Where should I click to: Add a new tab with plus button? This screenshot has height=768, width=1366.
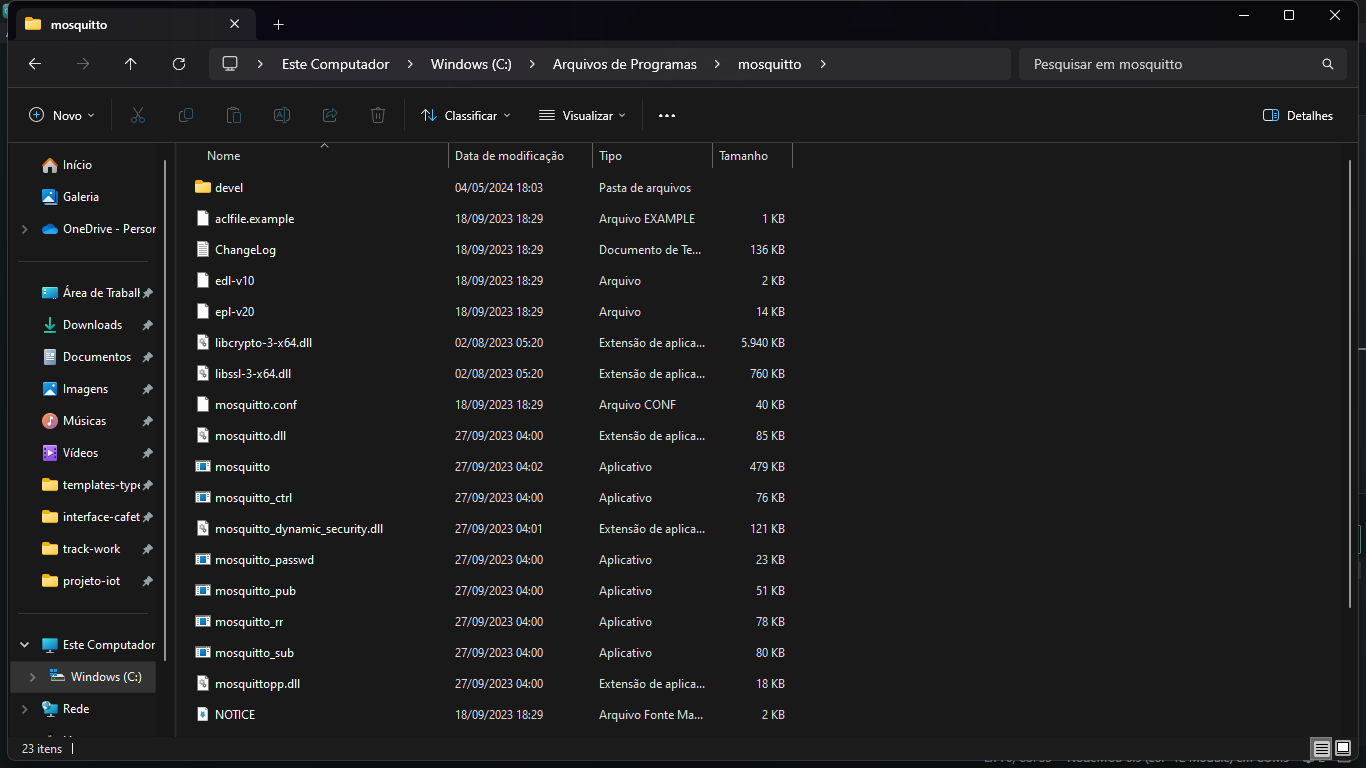click(278, 24)
